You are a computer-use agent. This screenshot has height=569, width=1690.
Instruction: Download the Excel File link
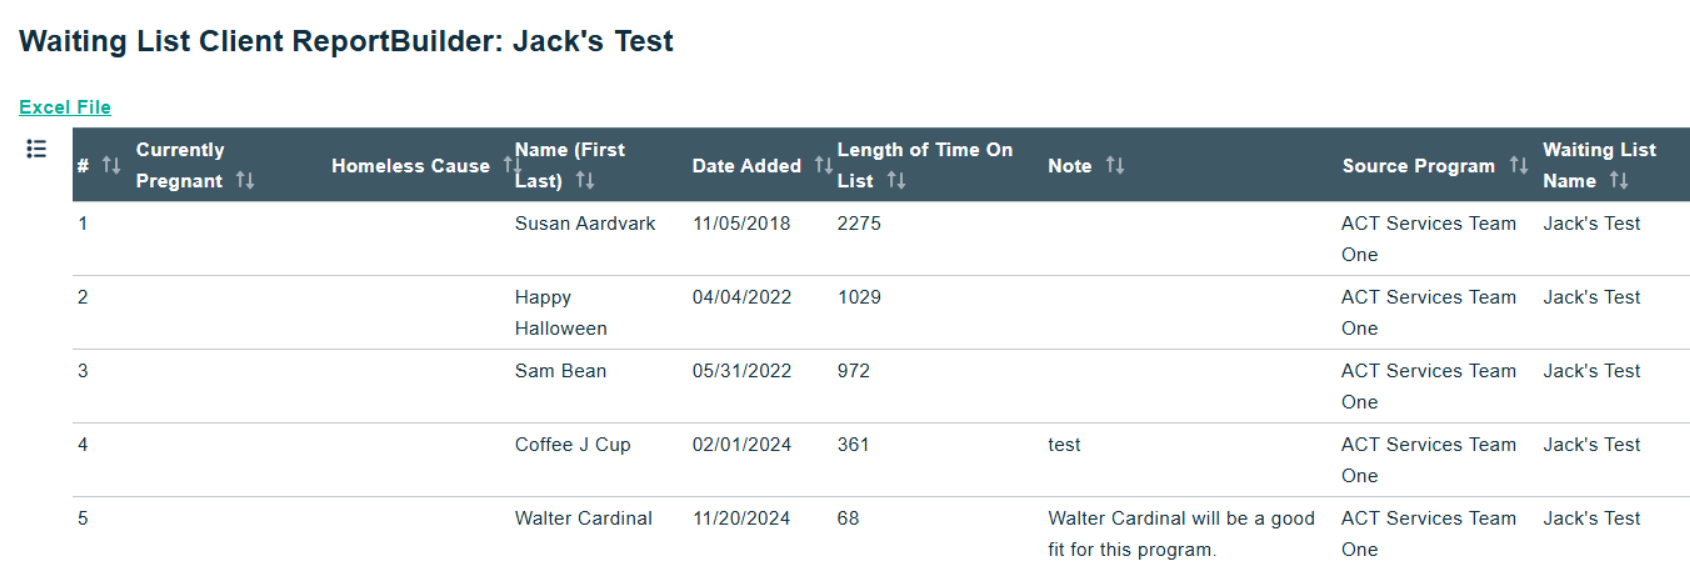pos(65,107)
